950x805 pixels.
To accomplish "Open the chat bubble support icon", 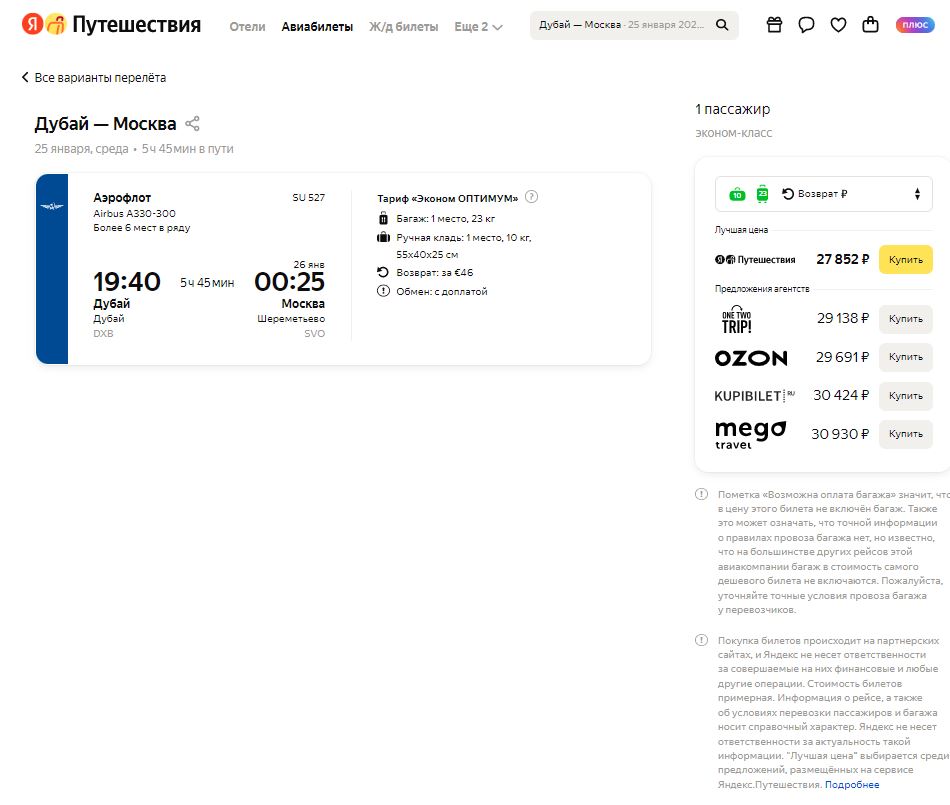I will tap(806, 25).
